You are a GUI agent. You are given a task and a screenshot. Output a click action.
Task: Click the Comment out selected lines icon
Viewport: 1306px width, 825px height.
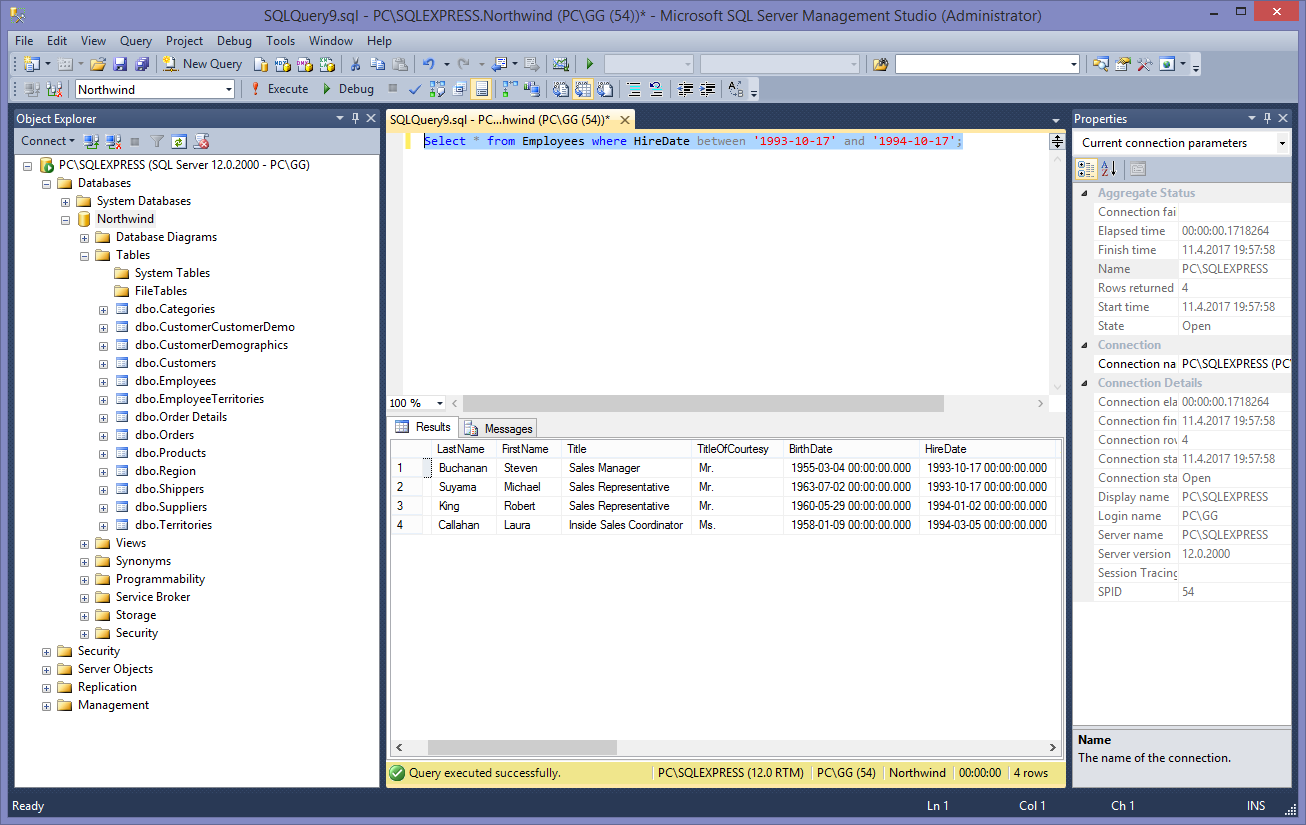pos(633,89)
